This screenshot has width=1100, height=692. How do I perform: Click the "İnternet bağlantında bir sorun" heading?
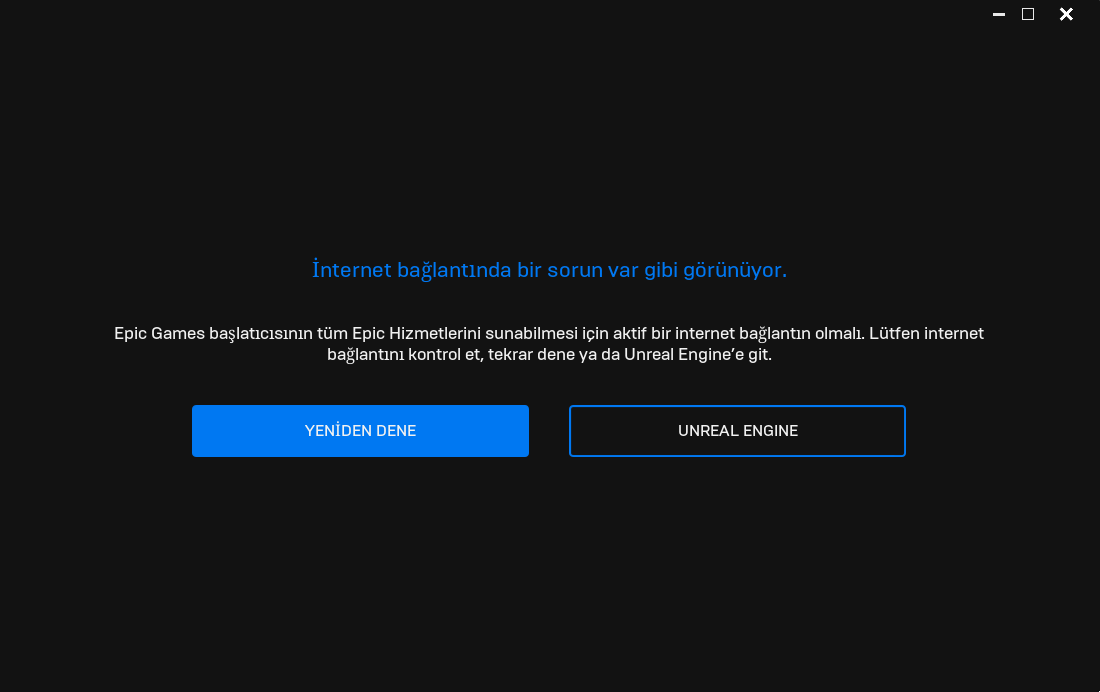click(549, 270)
